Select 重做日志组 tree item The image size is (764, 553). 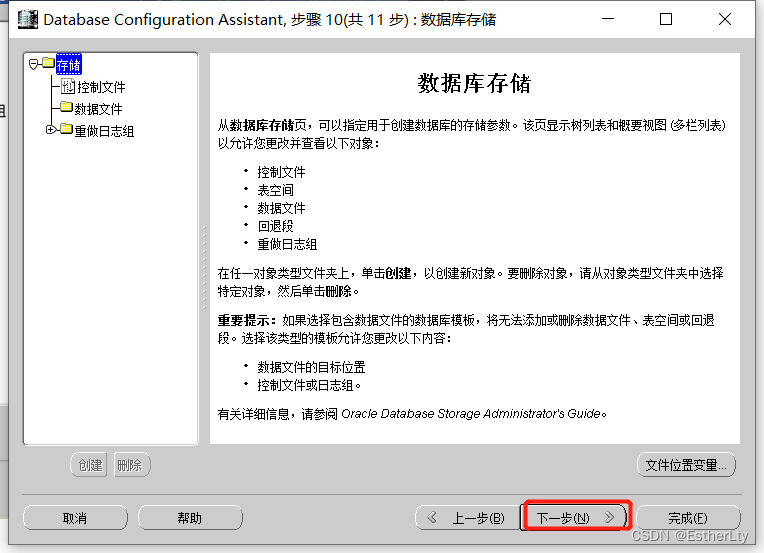[104, 131]
